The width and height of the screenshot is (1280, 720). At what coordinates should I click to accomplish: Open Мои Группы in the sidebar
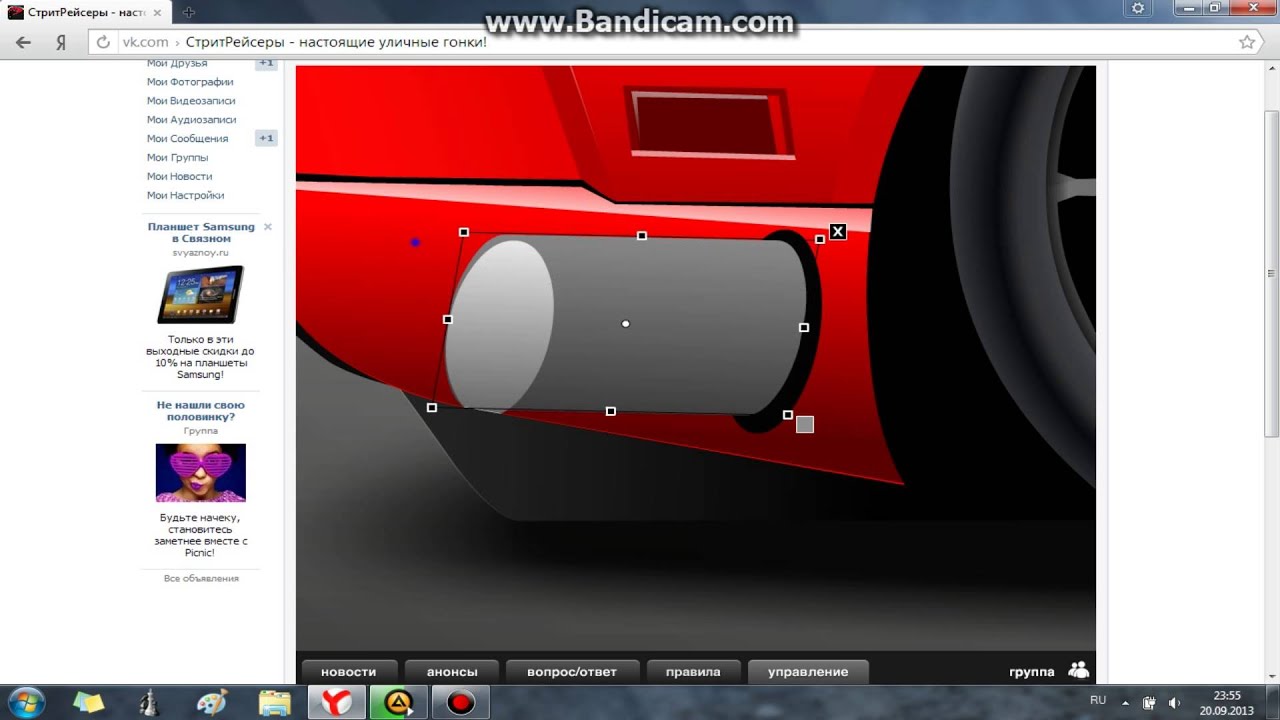(x=177, y=158)
